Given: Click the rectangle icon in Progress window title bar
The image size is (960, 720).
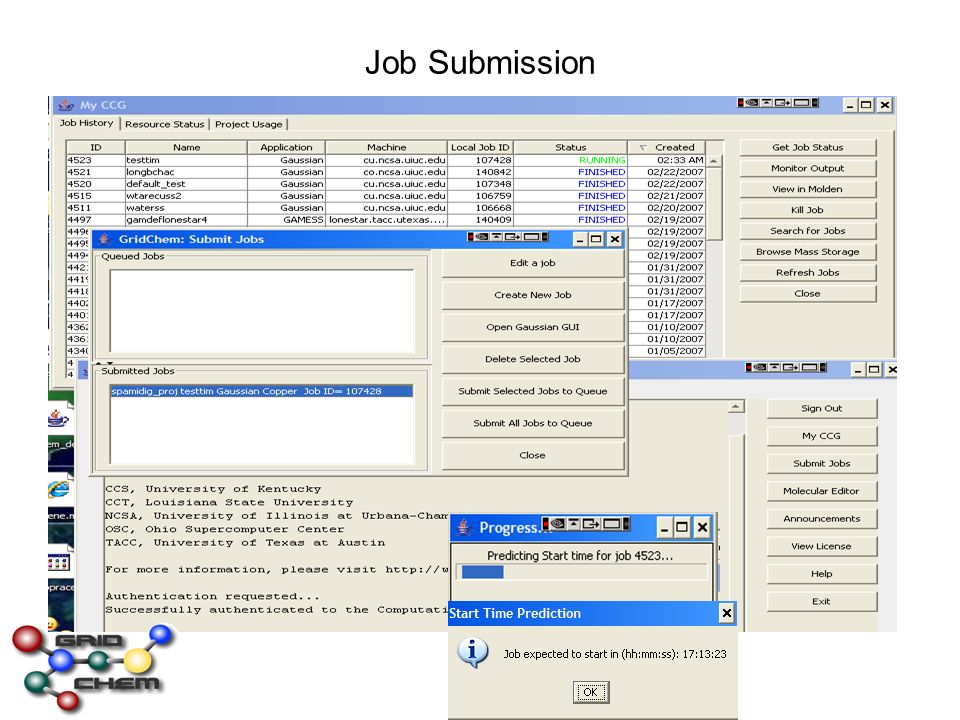Looking at the screenshot, I should tap(612, 524).
